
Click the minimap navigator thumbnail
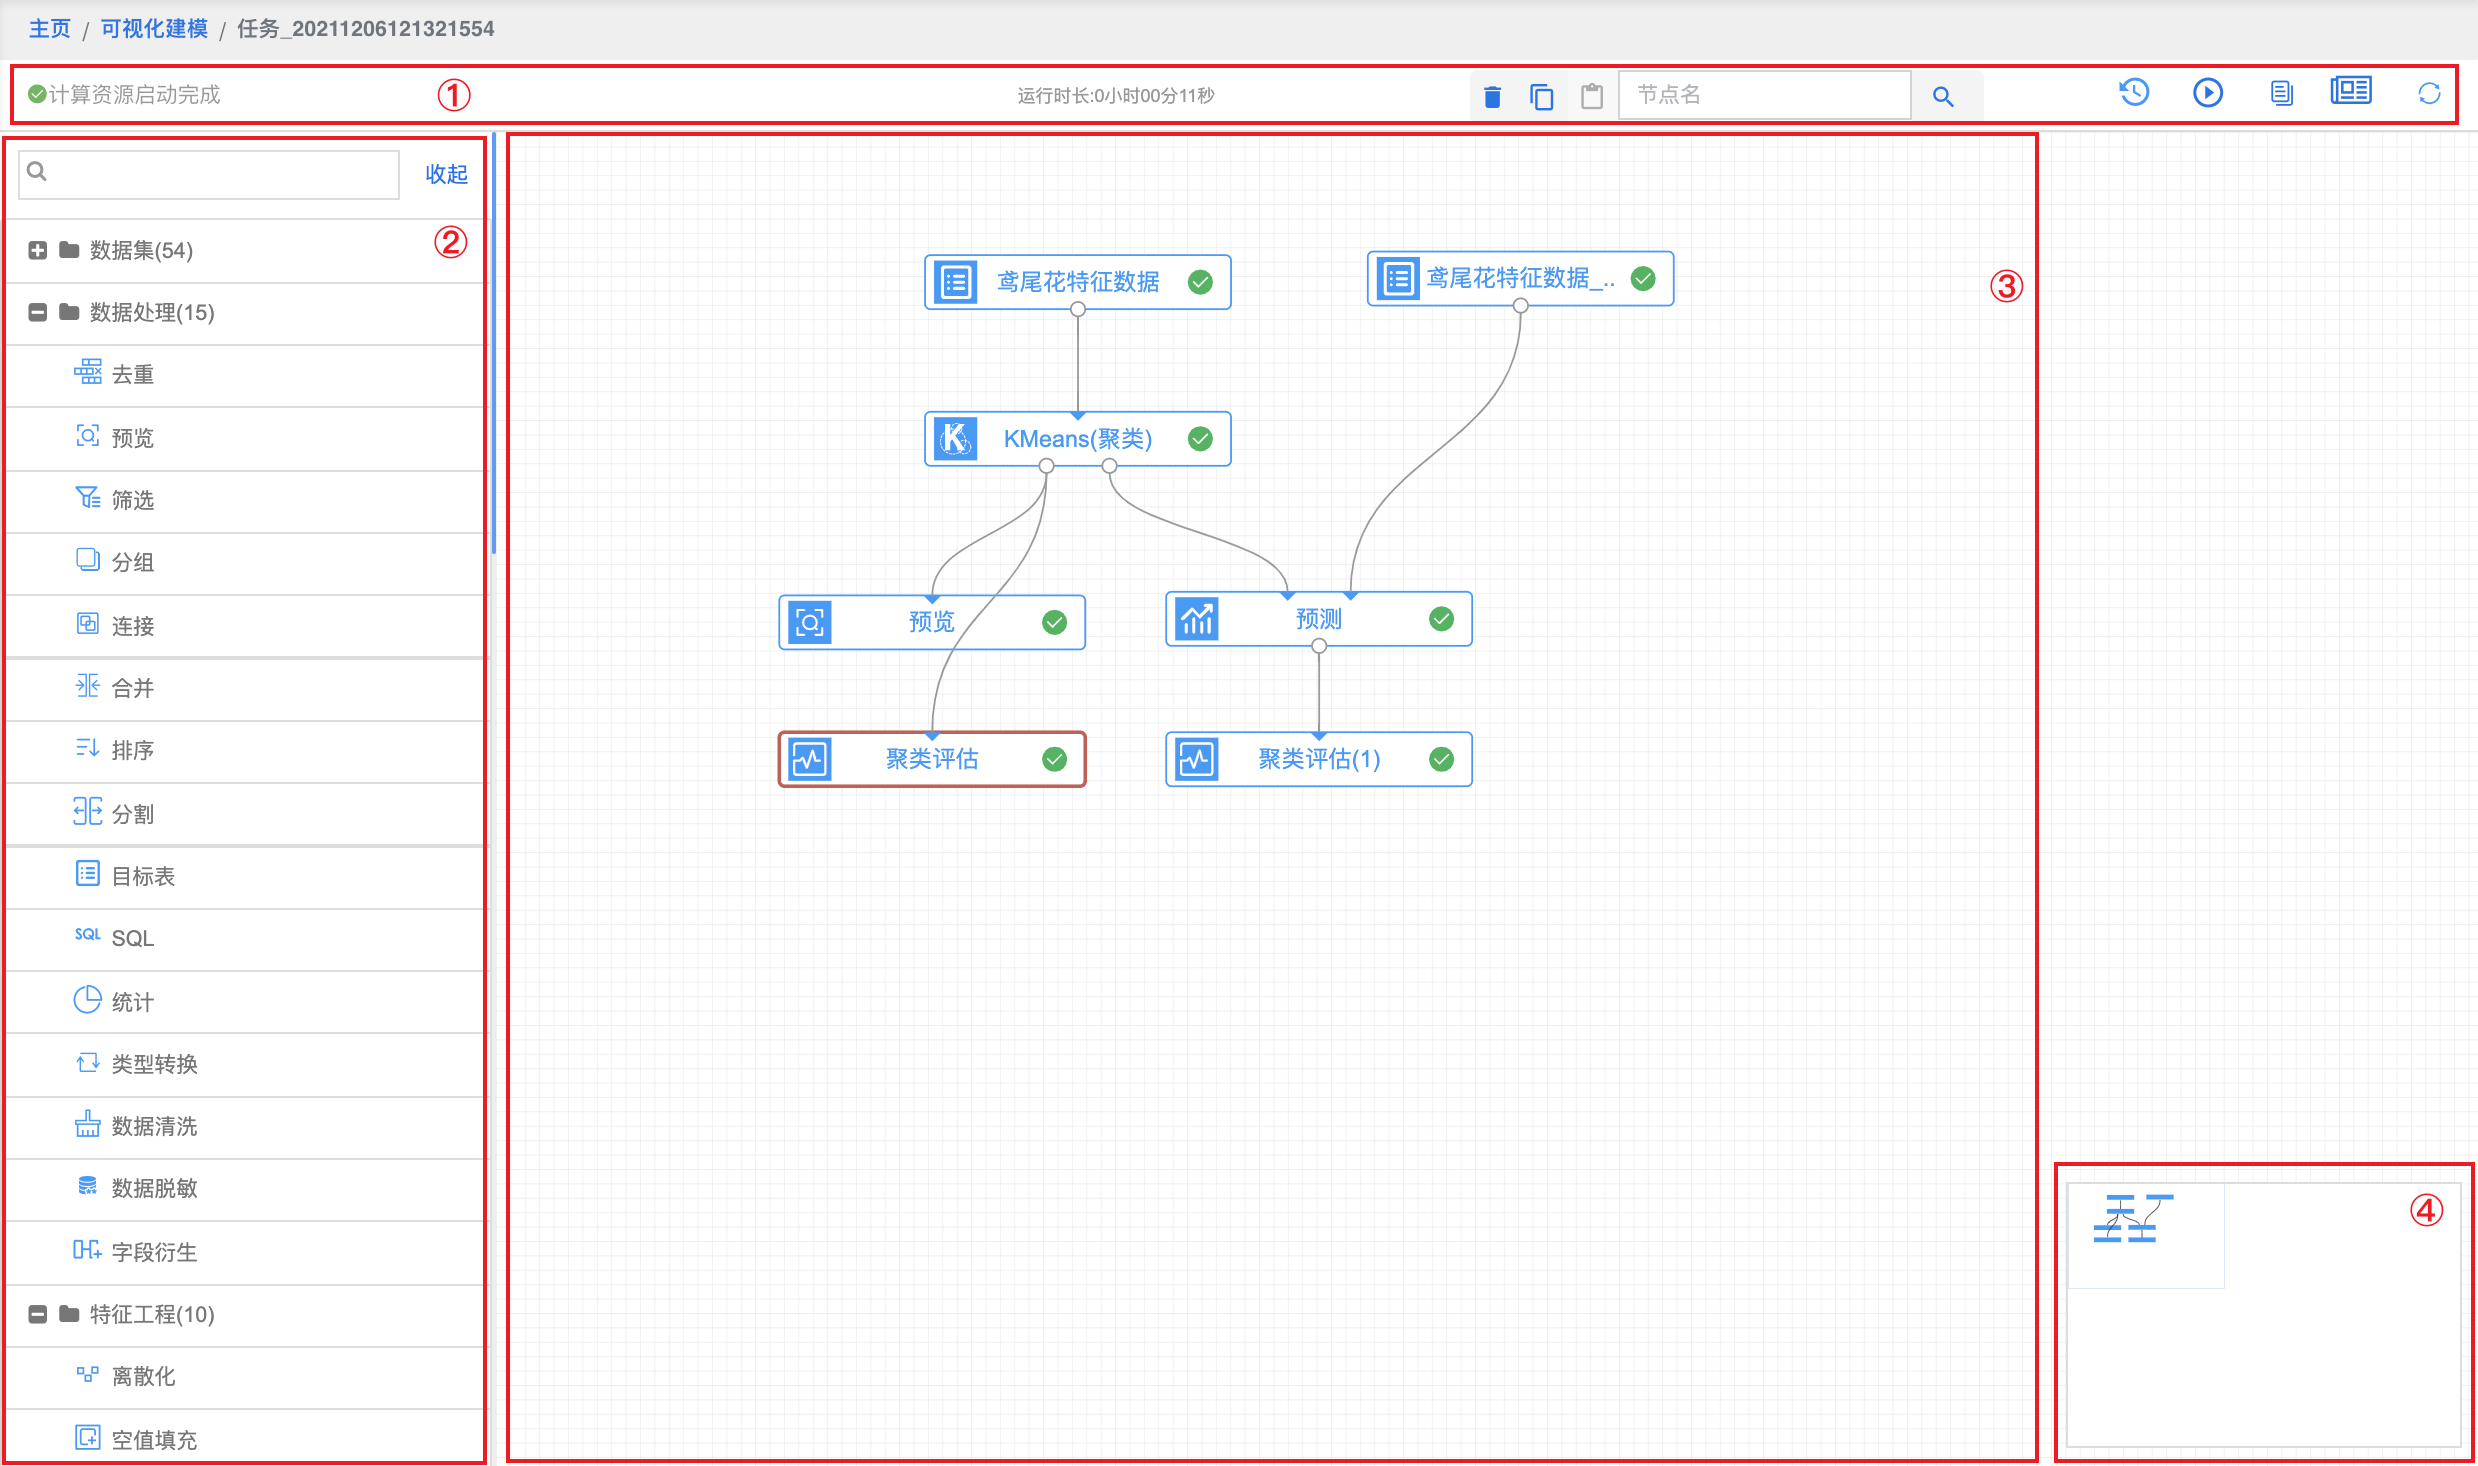(x=2263, y=1314)
